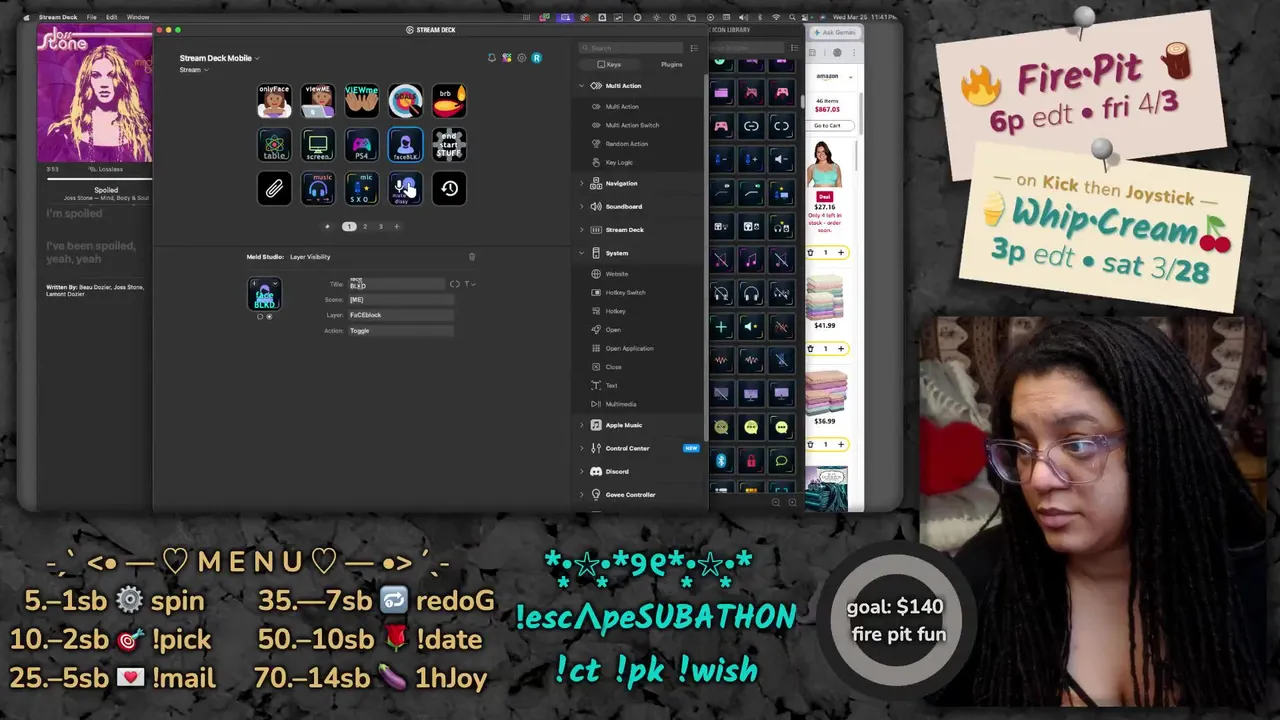Toggle list view in Icon Library
Image resolution: width=1280 pixels, height=720 pixels.
pos(794,48)
